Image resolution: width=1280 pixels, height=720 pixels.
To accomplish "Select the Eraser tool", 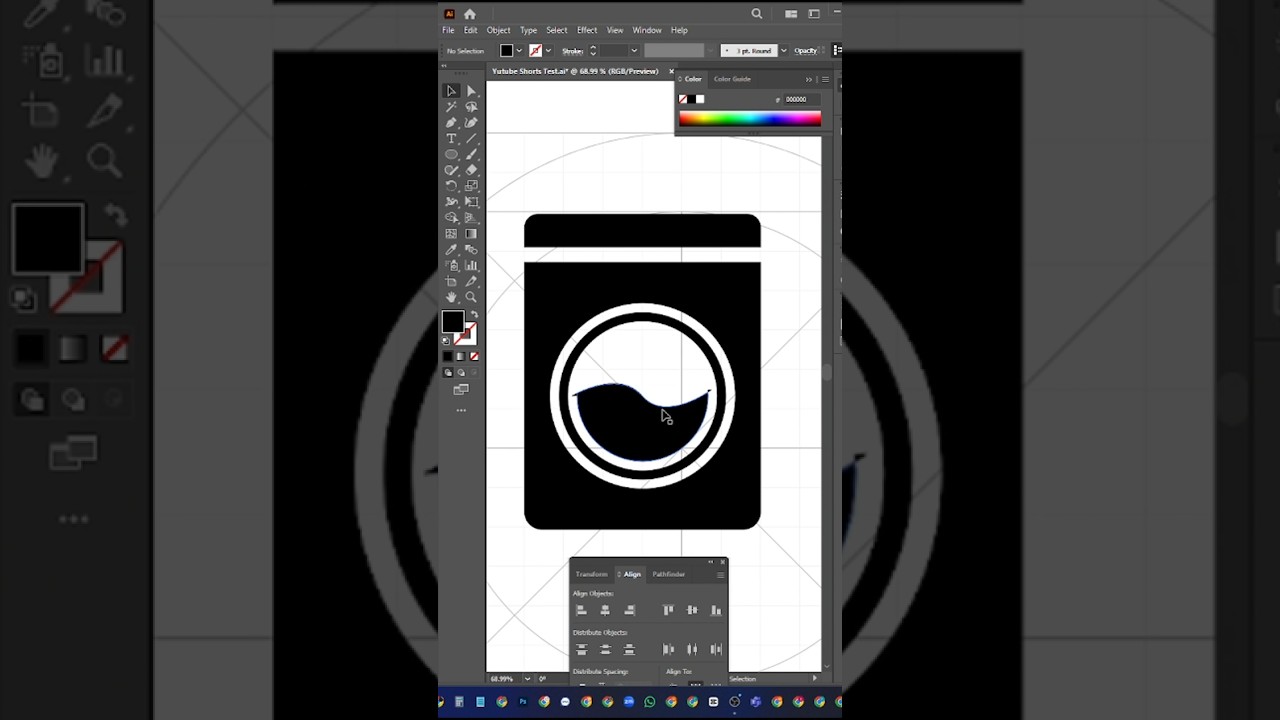I will coord(471,170).
